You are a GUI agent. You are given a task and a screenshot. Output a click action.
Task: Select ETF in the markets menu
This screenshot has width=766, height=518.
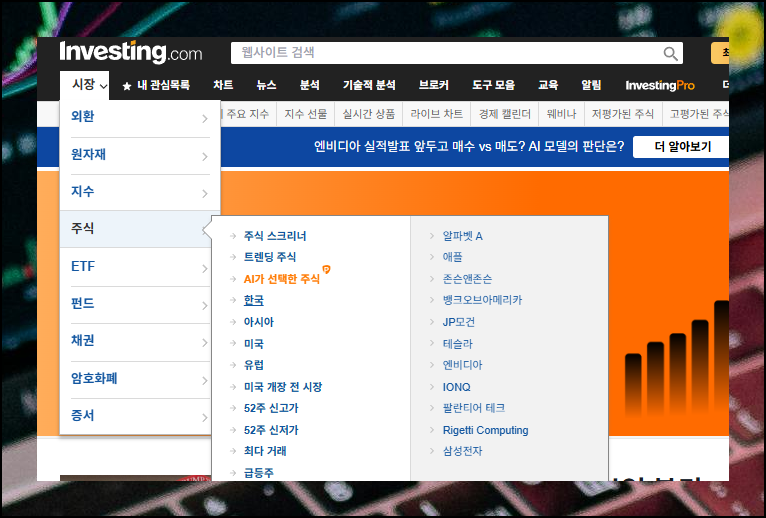83,266
